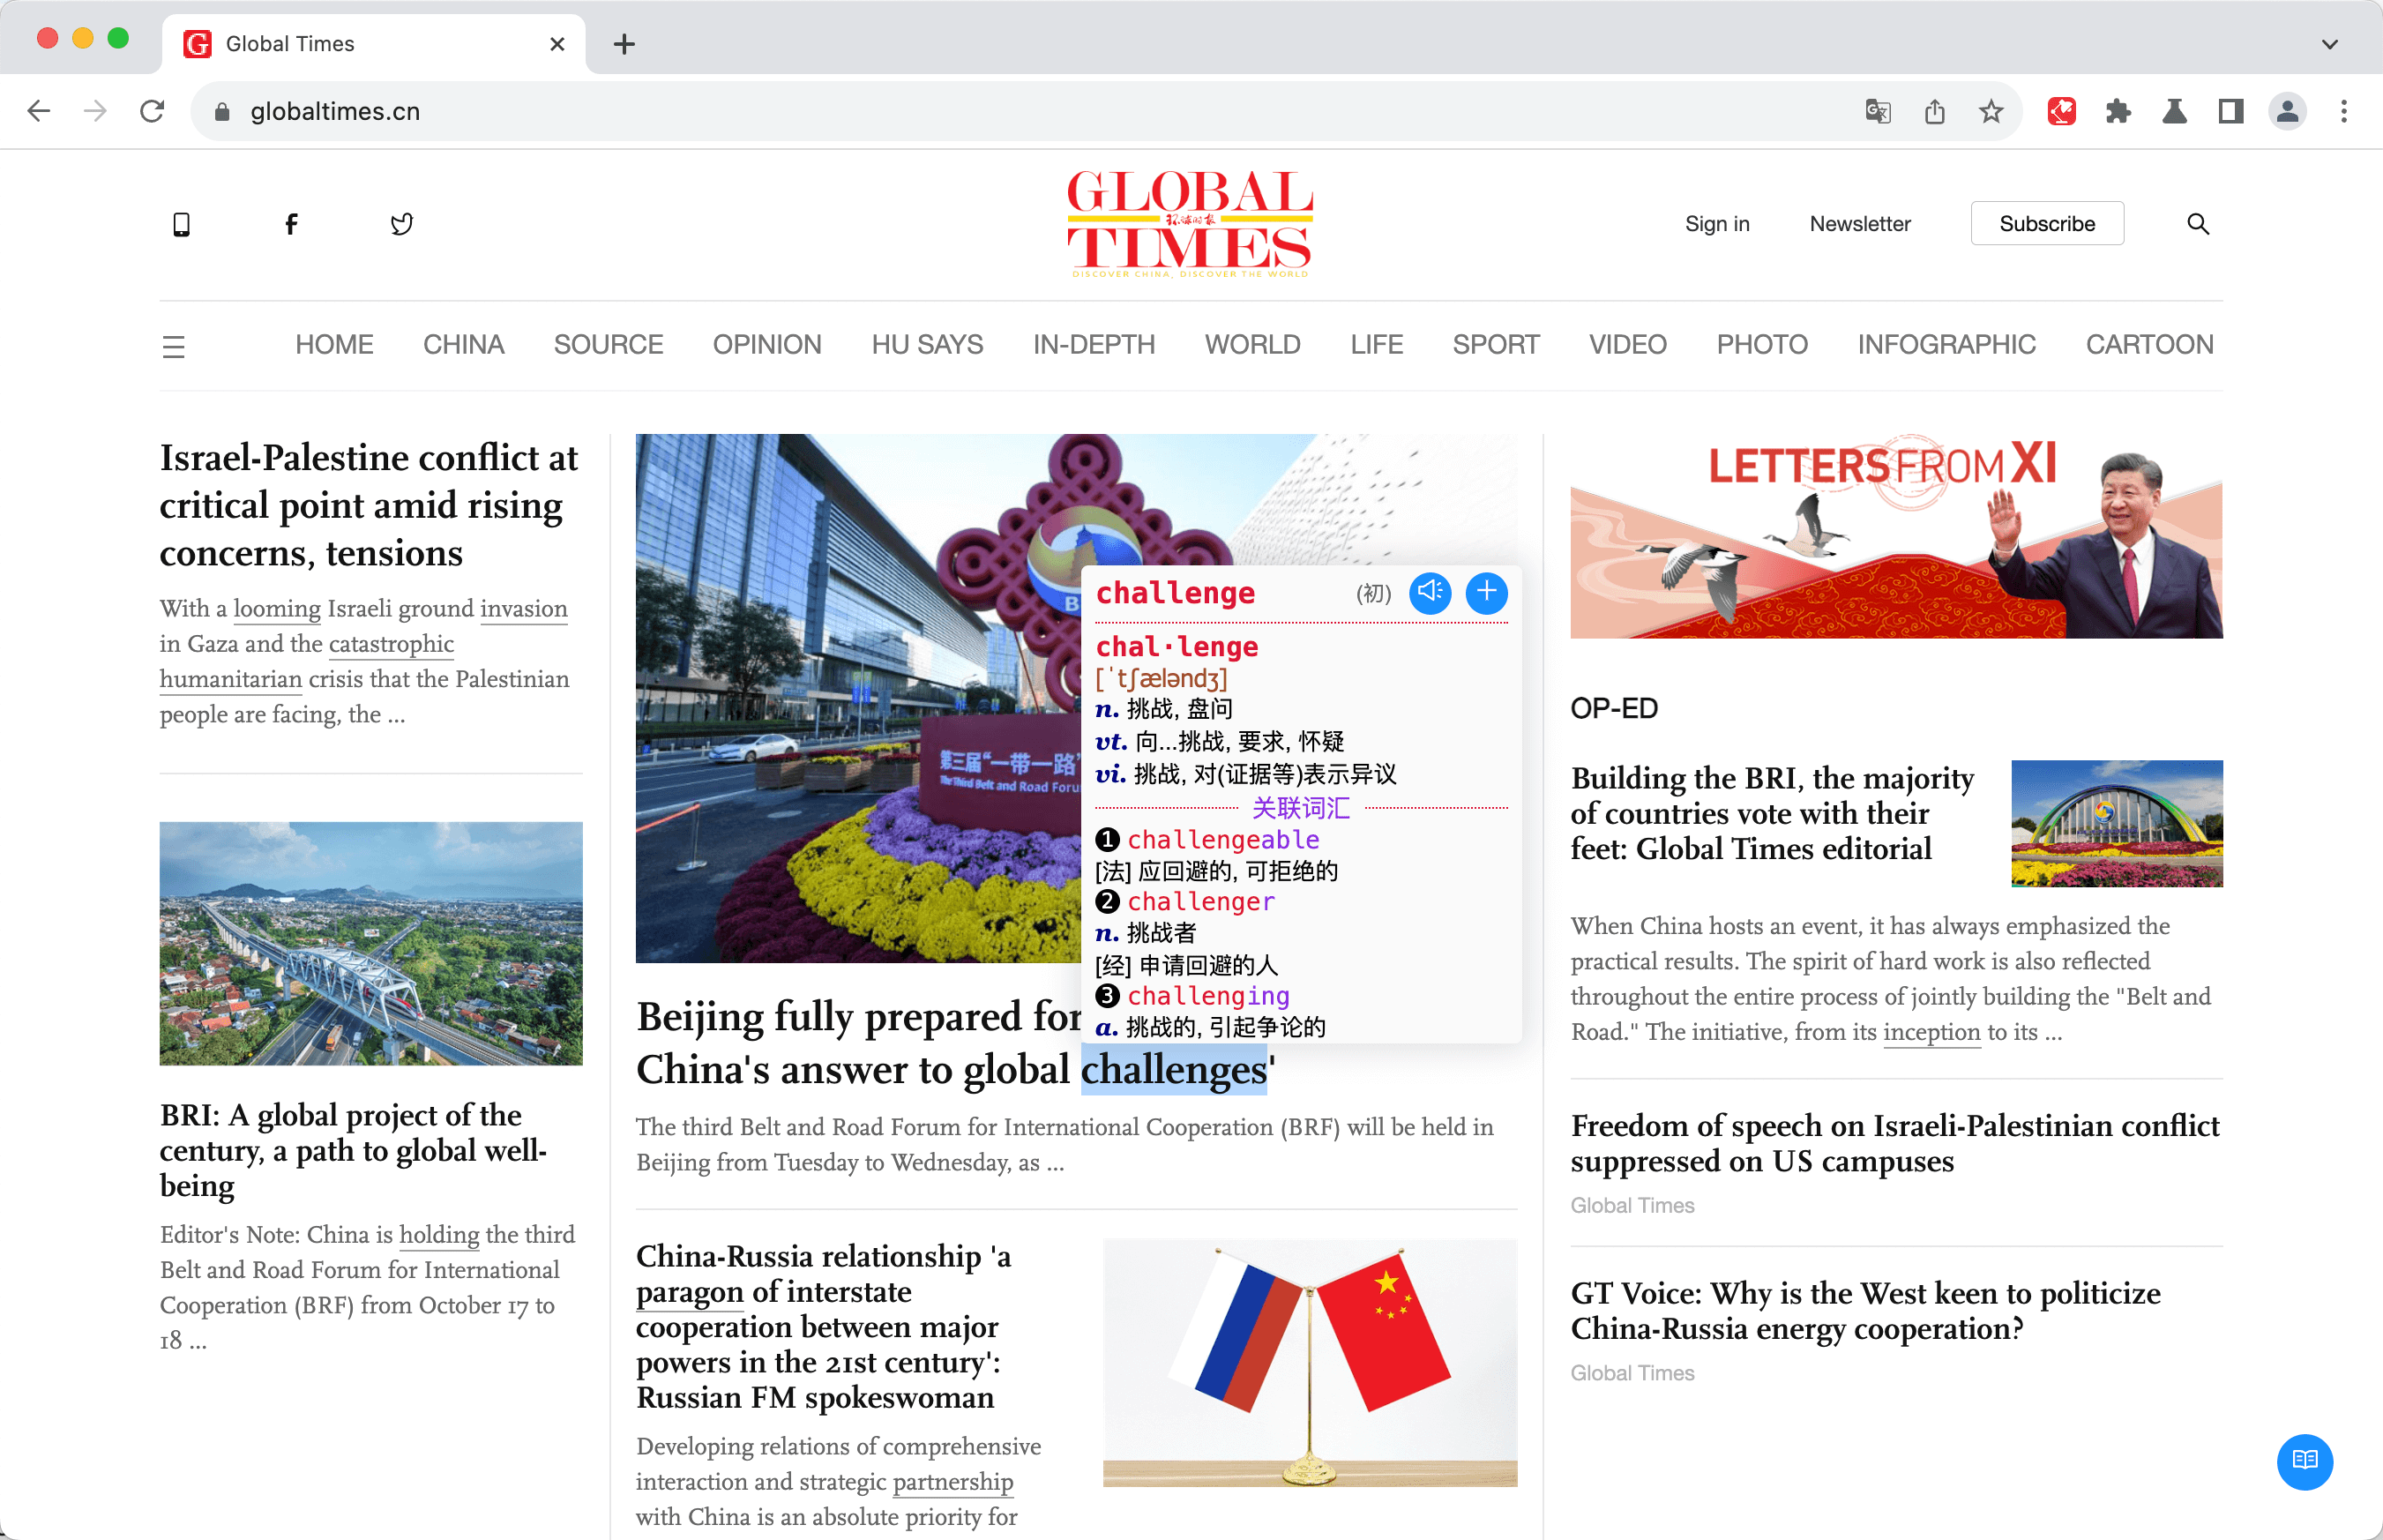
Task: Open the Letters from Xi banner
Action: (1895, 537)
